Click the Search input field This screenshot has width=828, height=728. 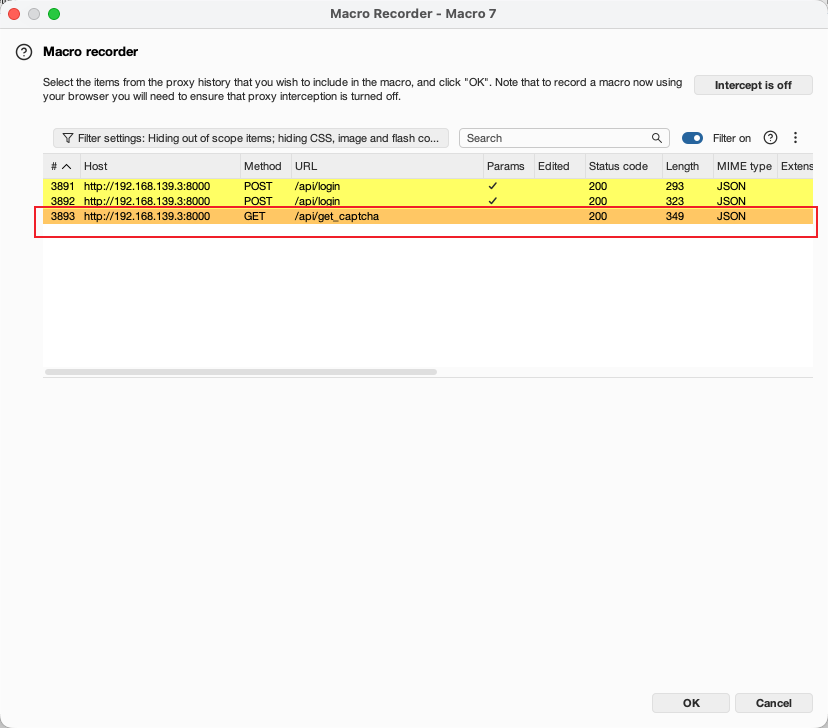564,138
